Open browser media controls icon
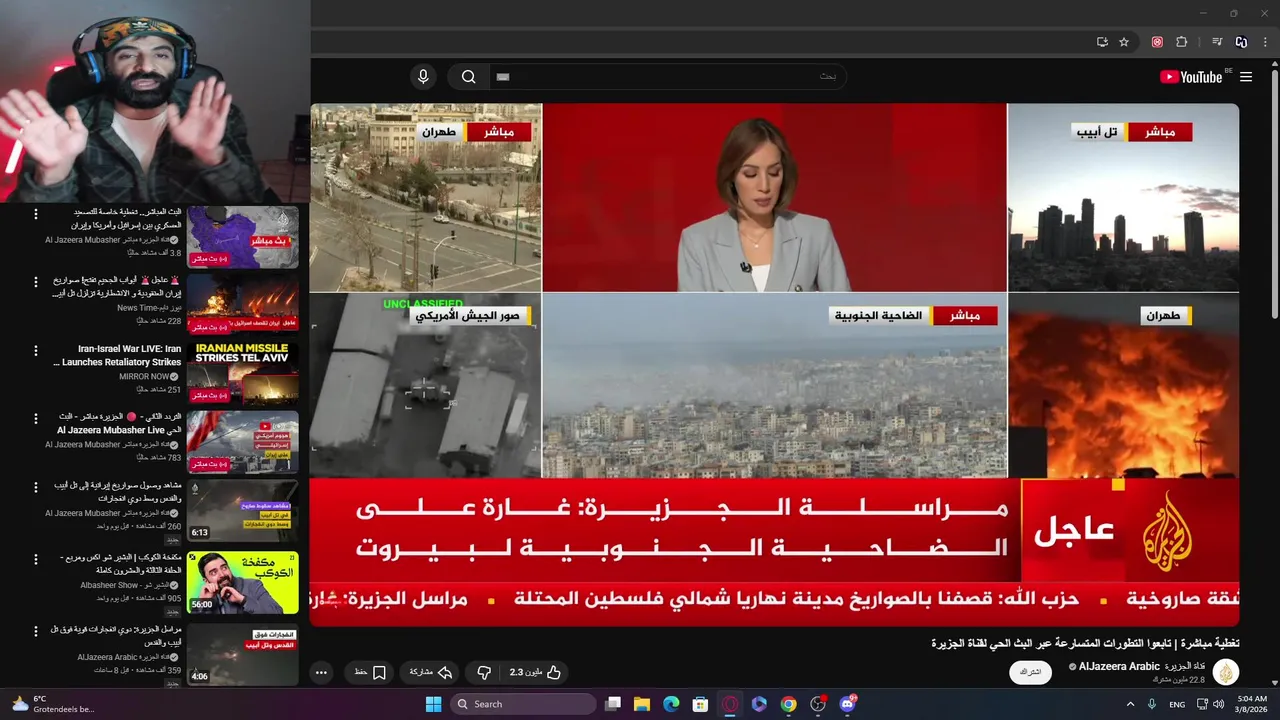This screenshot has height=720, width=1280. (1217, 42)
